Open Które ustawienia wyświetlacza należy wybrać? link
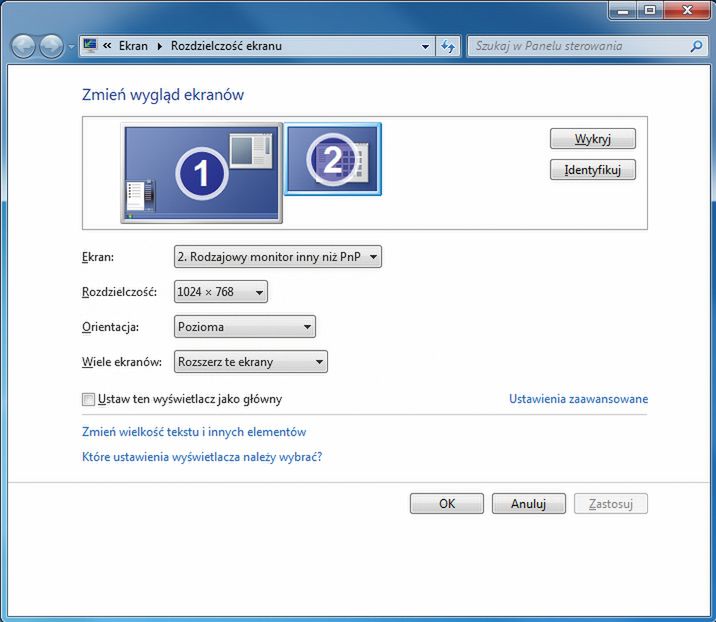716x622 pixels. tap(202, 457)
